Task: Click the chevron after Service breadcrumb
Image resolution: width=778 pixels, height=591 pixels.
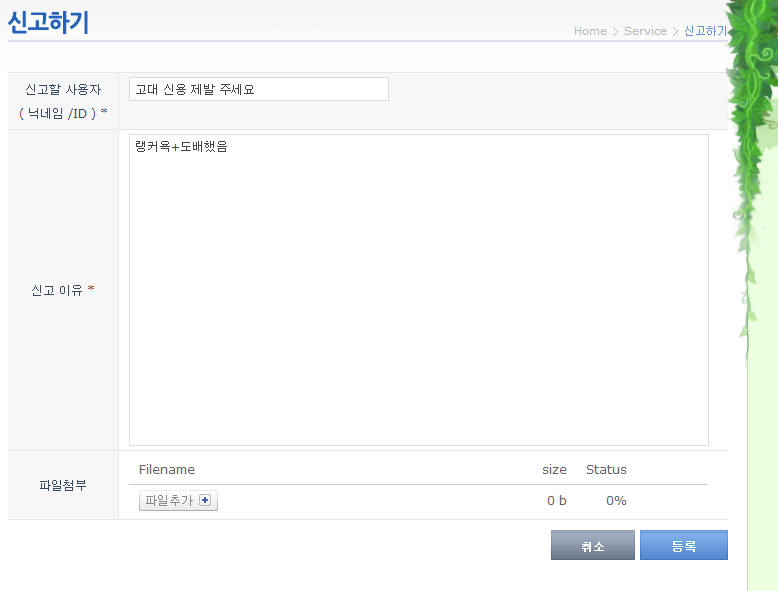Action: [675, 31]
